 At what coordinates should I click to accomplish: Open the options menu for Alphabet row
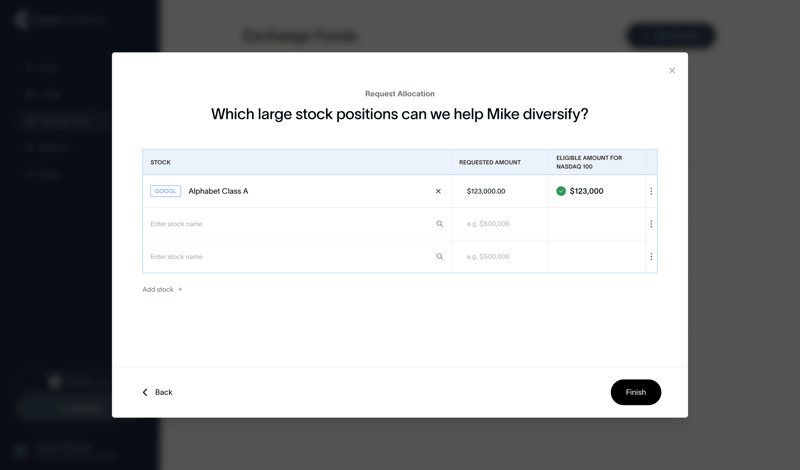pyautogui.click(x=651, y=191)
